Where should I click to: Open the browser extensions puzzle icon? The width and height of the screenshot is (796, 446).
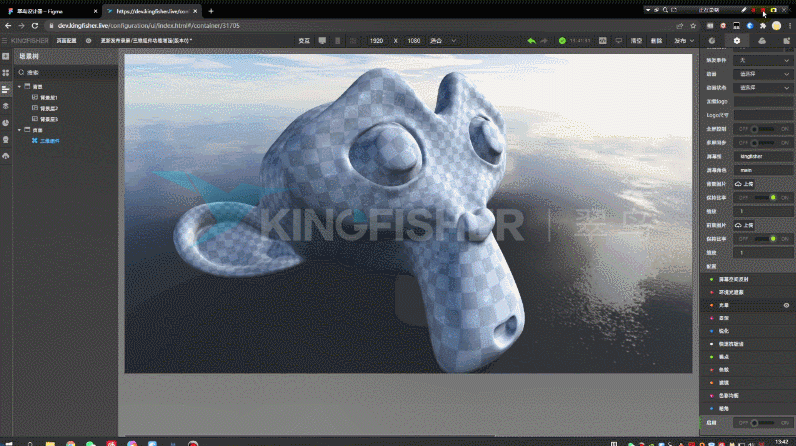(x=762, y=26)
